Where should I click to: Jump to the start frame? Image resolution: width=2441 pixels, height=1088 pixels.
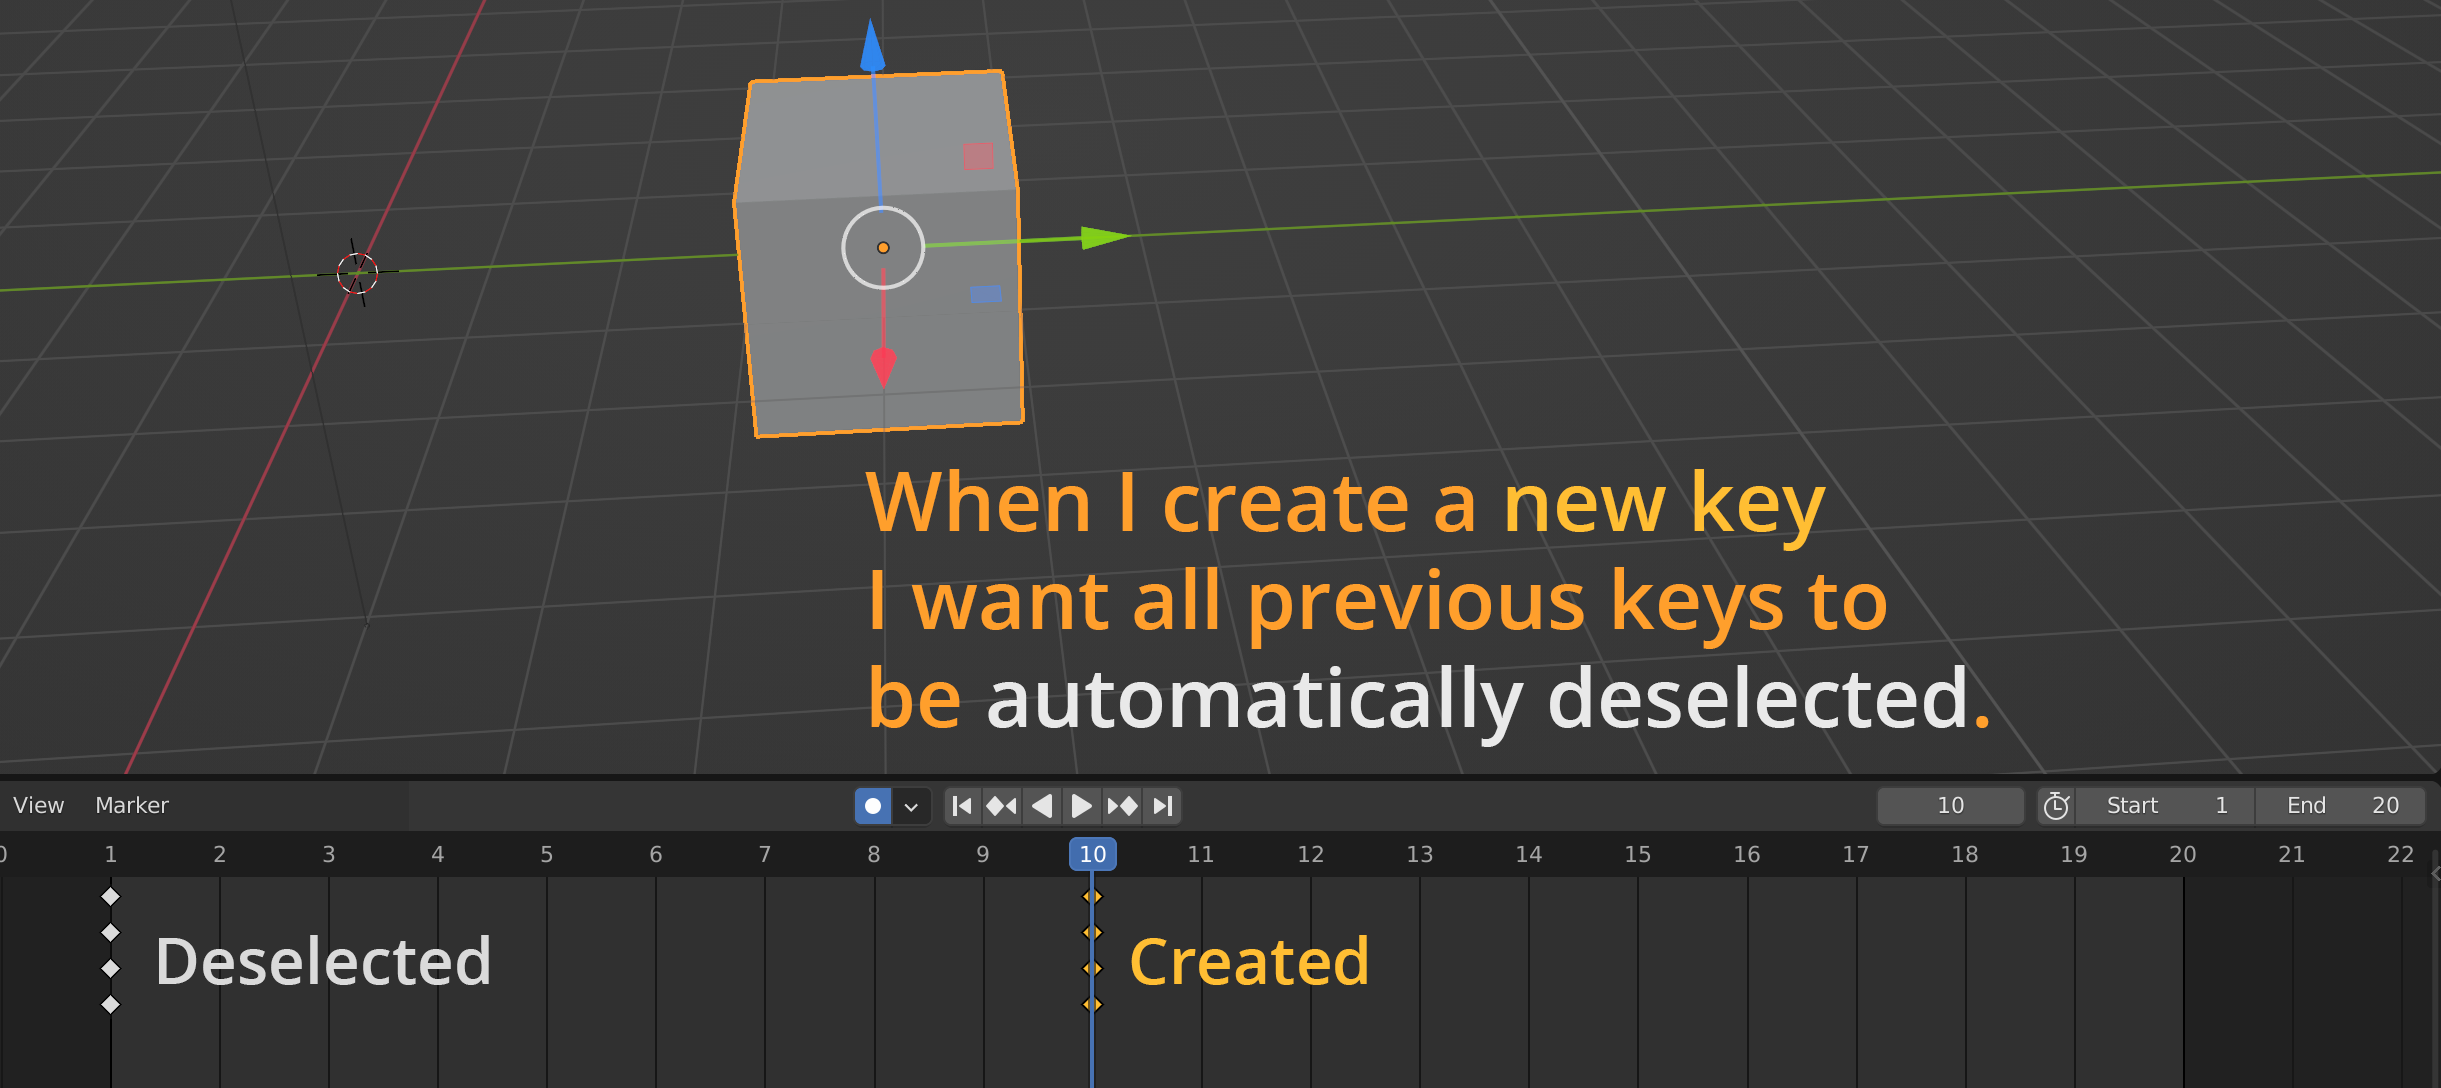[962, 806]
